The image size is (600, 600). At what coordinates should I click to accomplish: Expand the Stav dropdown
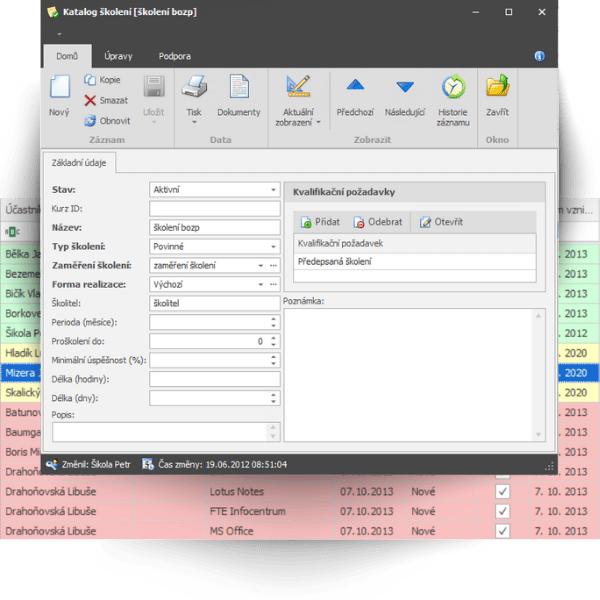[x=273, y=189]
